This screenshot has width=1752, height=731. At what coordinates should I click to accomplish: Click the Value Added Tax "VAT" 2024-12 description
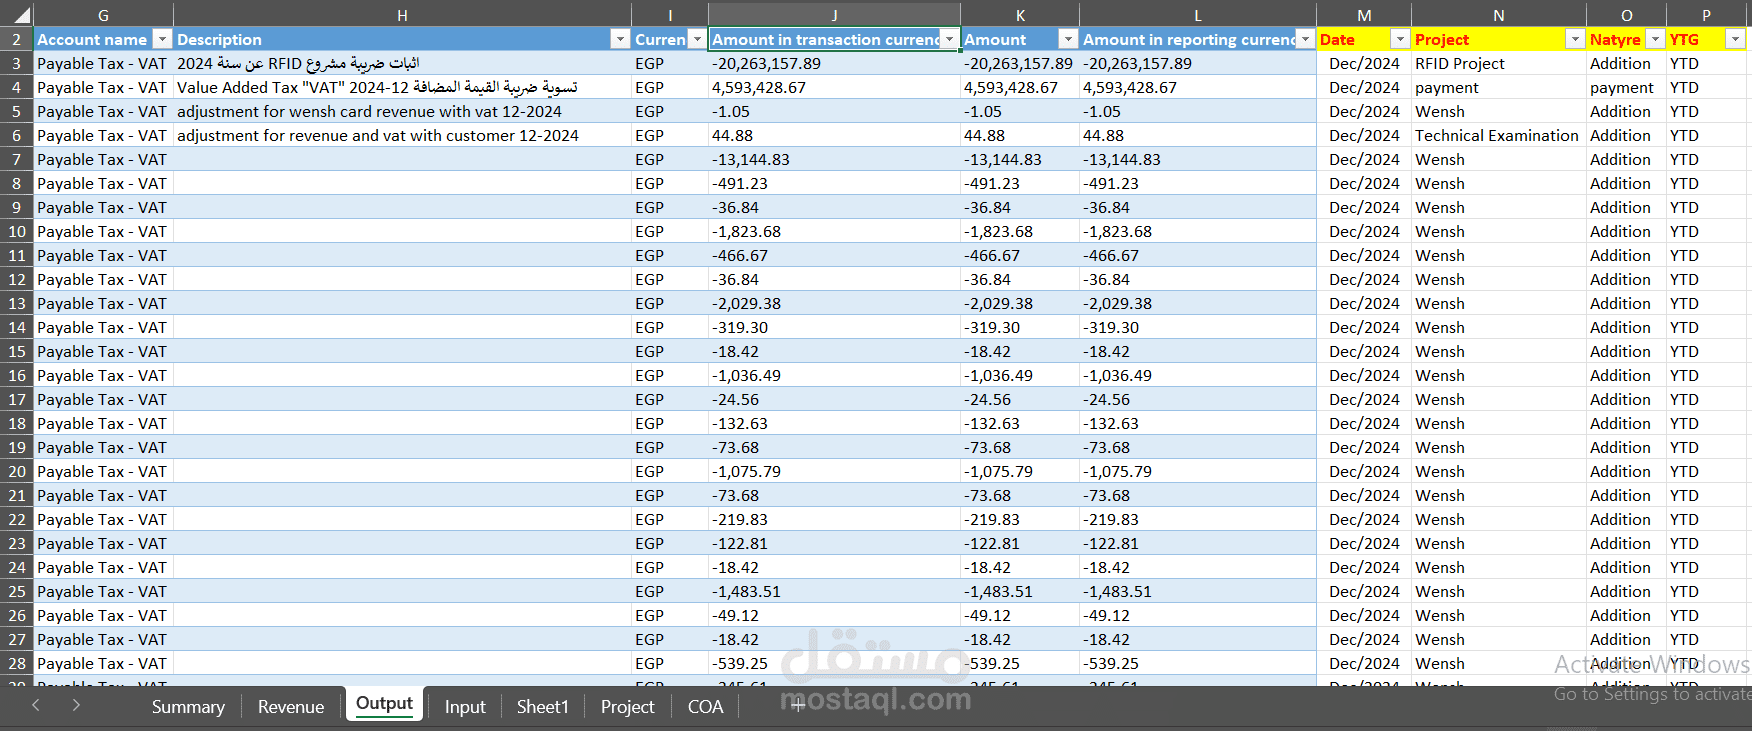coord(402,87)
